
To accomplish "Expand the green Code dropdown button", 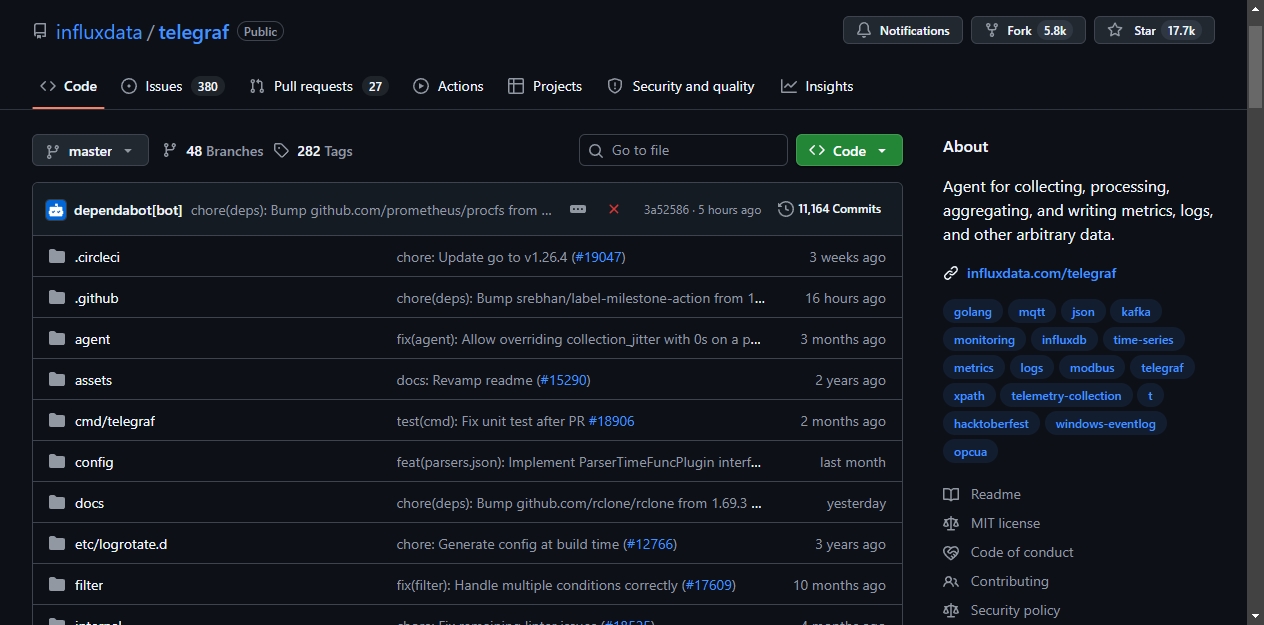I will (849, 150).
